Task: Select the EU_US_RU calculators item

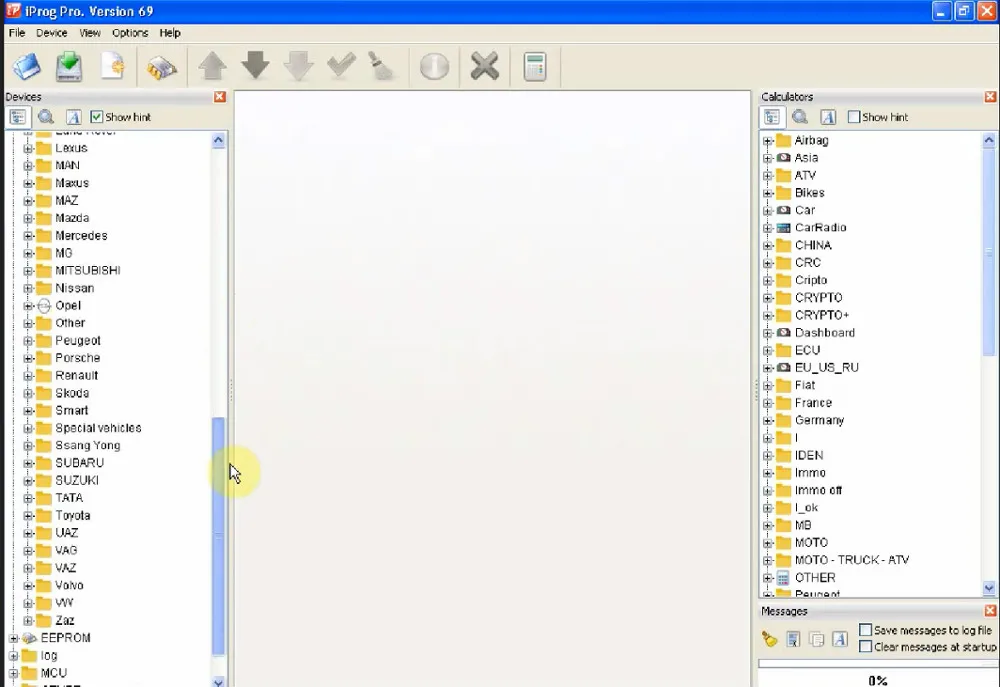Action: coord(827,367)
